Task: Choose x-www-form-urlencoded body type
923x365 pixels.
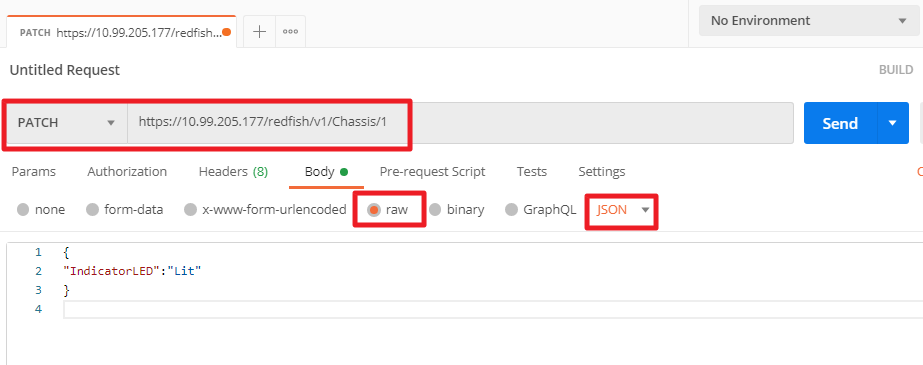Action: (265, 210)
